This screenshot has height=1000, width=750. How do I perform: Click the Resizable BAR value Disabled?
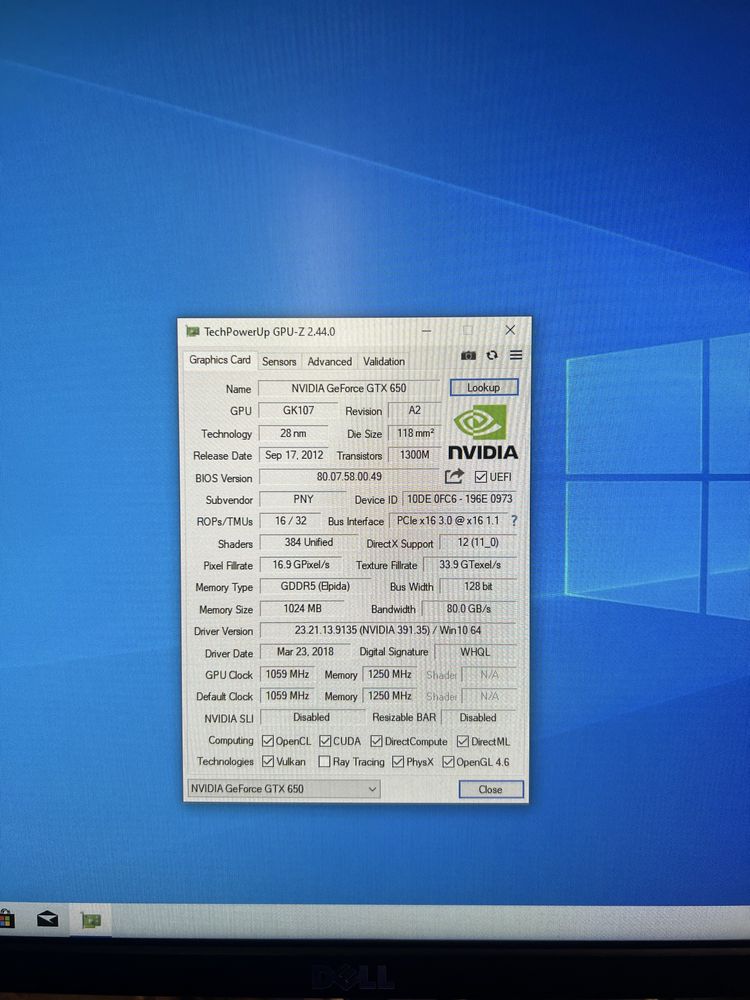478,717
